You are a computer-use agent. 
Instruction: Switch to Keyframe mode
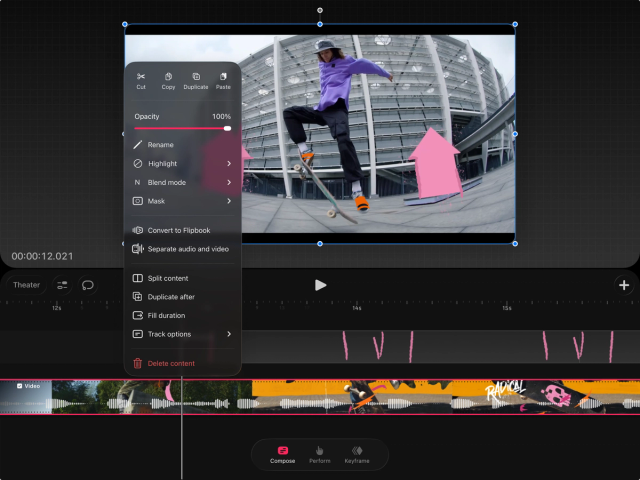[x=357, y=454]
